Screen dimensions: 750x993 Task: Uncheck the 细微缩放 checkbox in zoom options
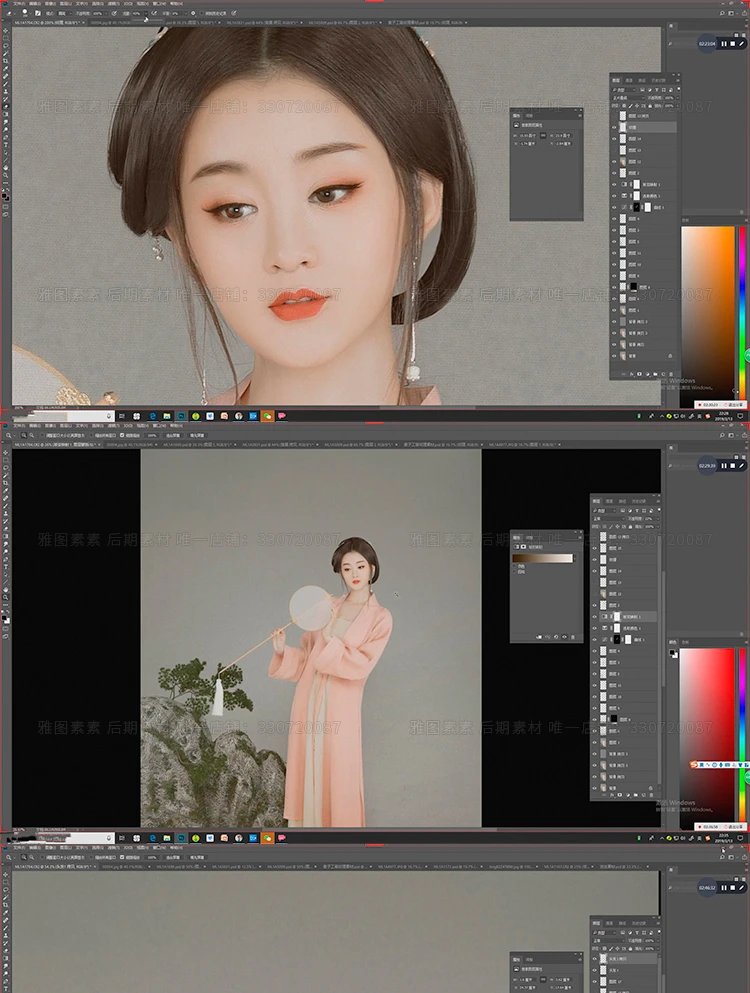pos(122,436)
